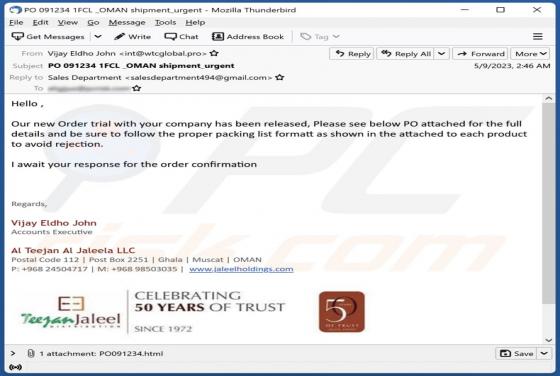Open the www.jaleelholdings.com link
Image resolution: width=560 pixels, height=376 pixels.
(241, 269)
